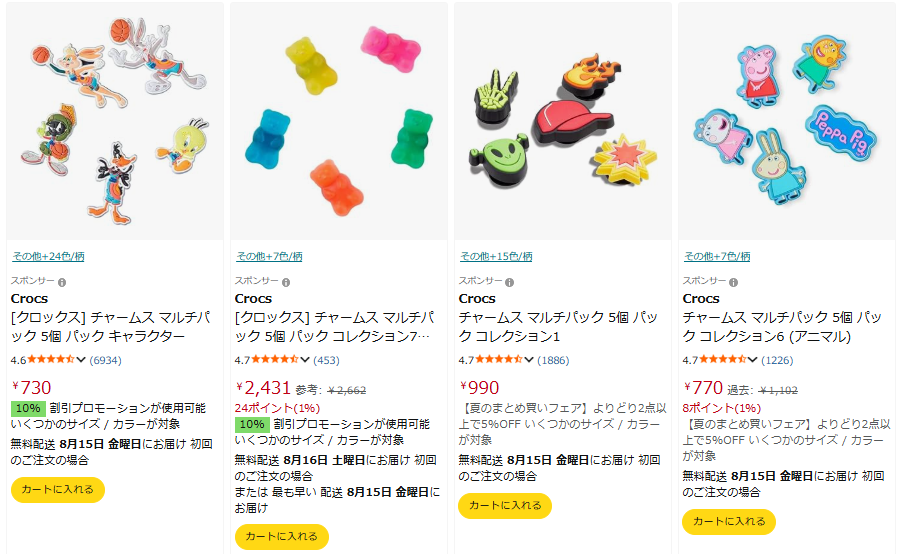This screenshot has height=554, width=901.
Task: Add ¥990 Collection 1 charms to cart
Action: point(505,506)
